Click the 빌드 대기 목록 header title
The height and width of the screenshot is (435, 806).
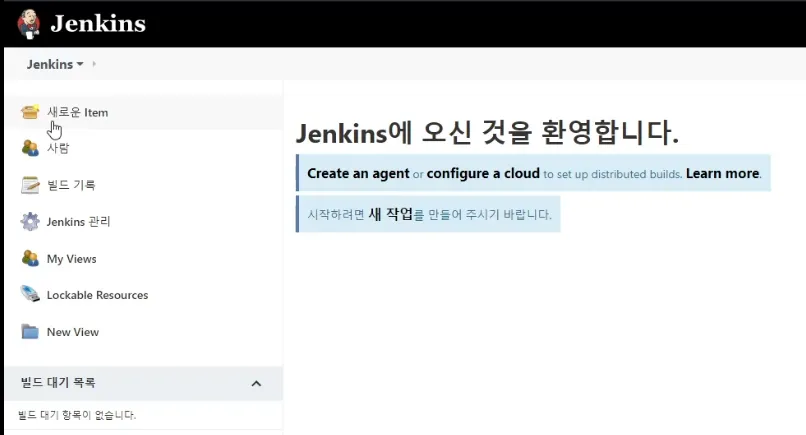(58, 383)
